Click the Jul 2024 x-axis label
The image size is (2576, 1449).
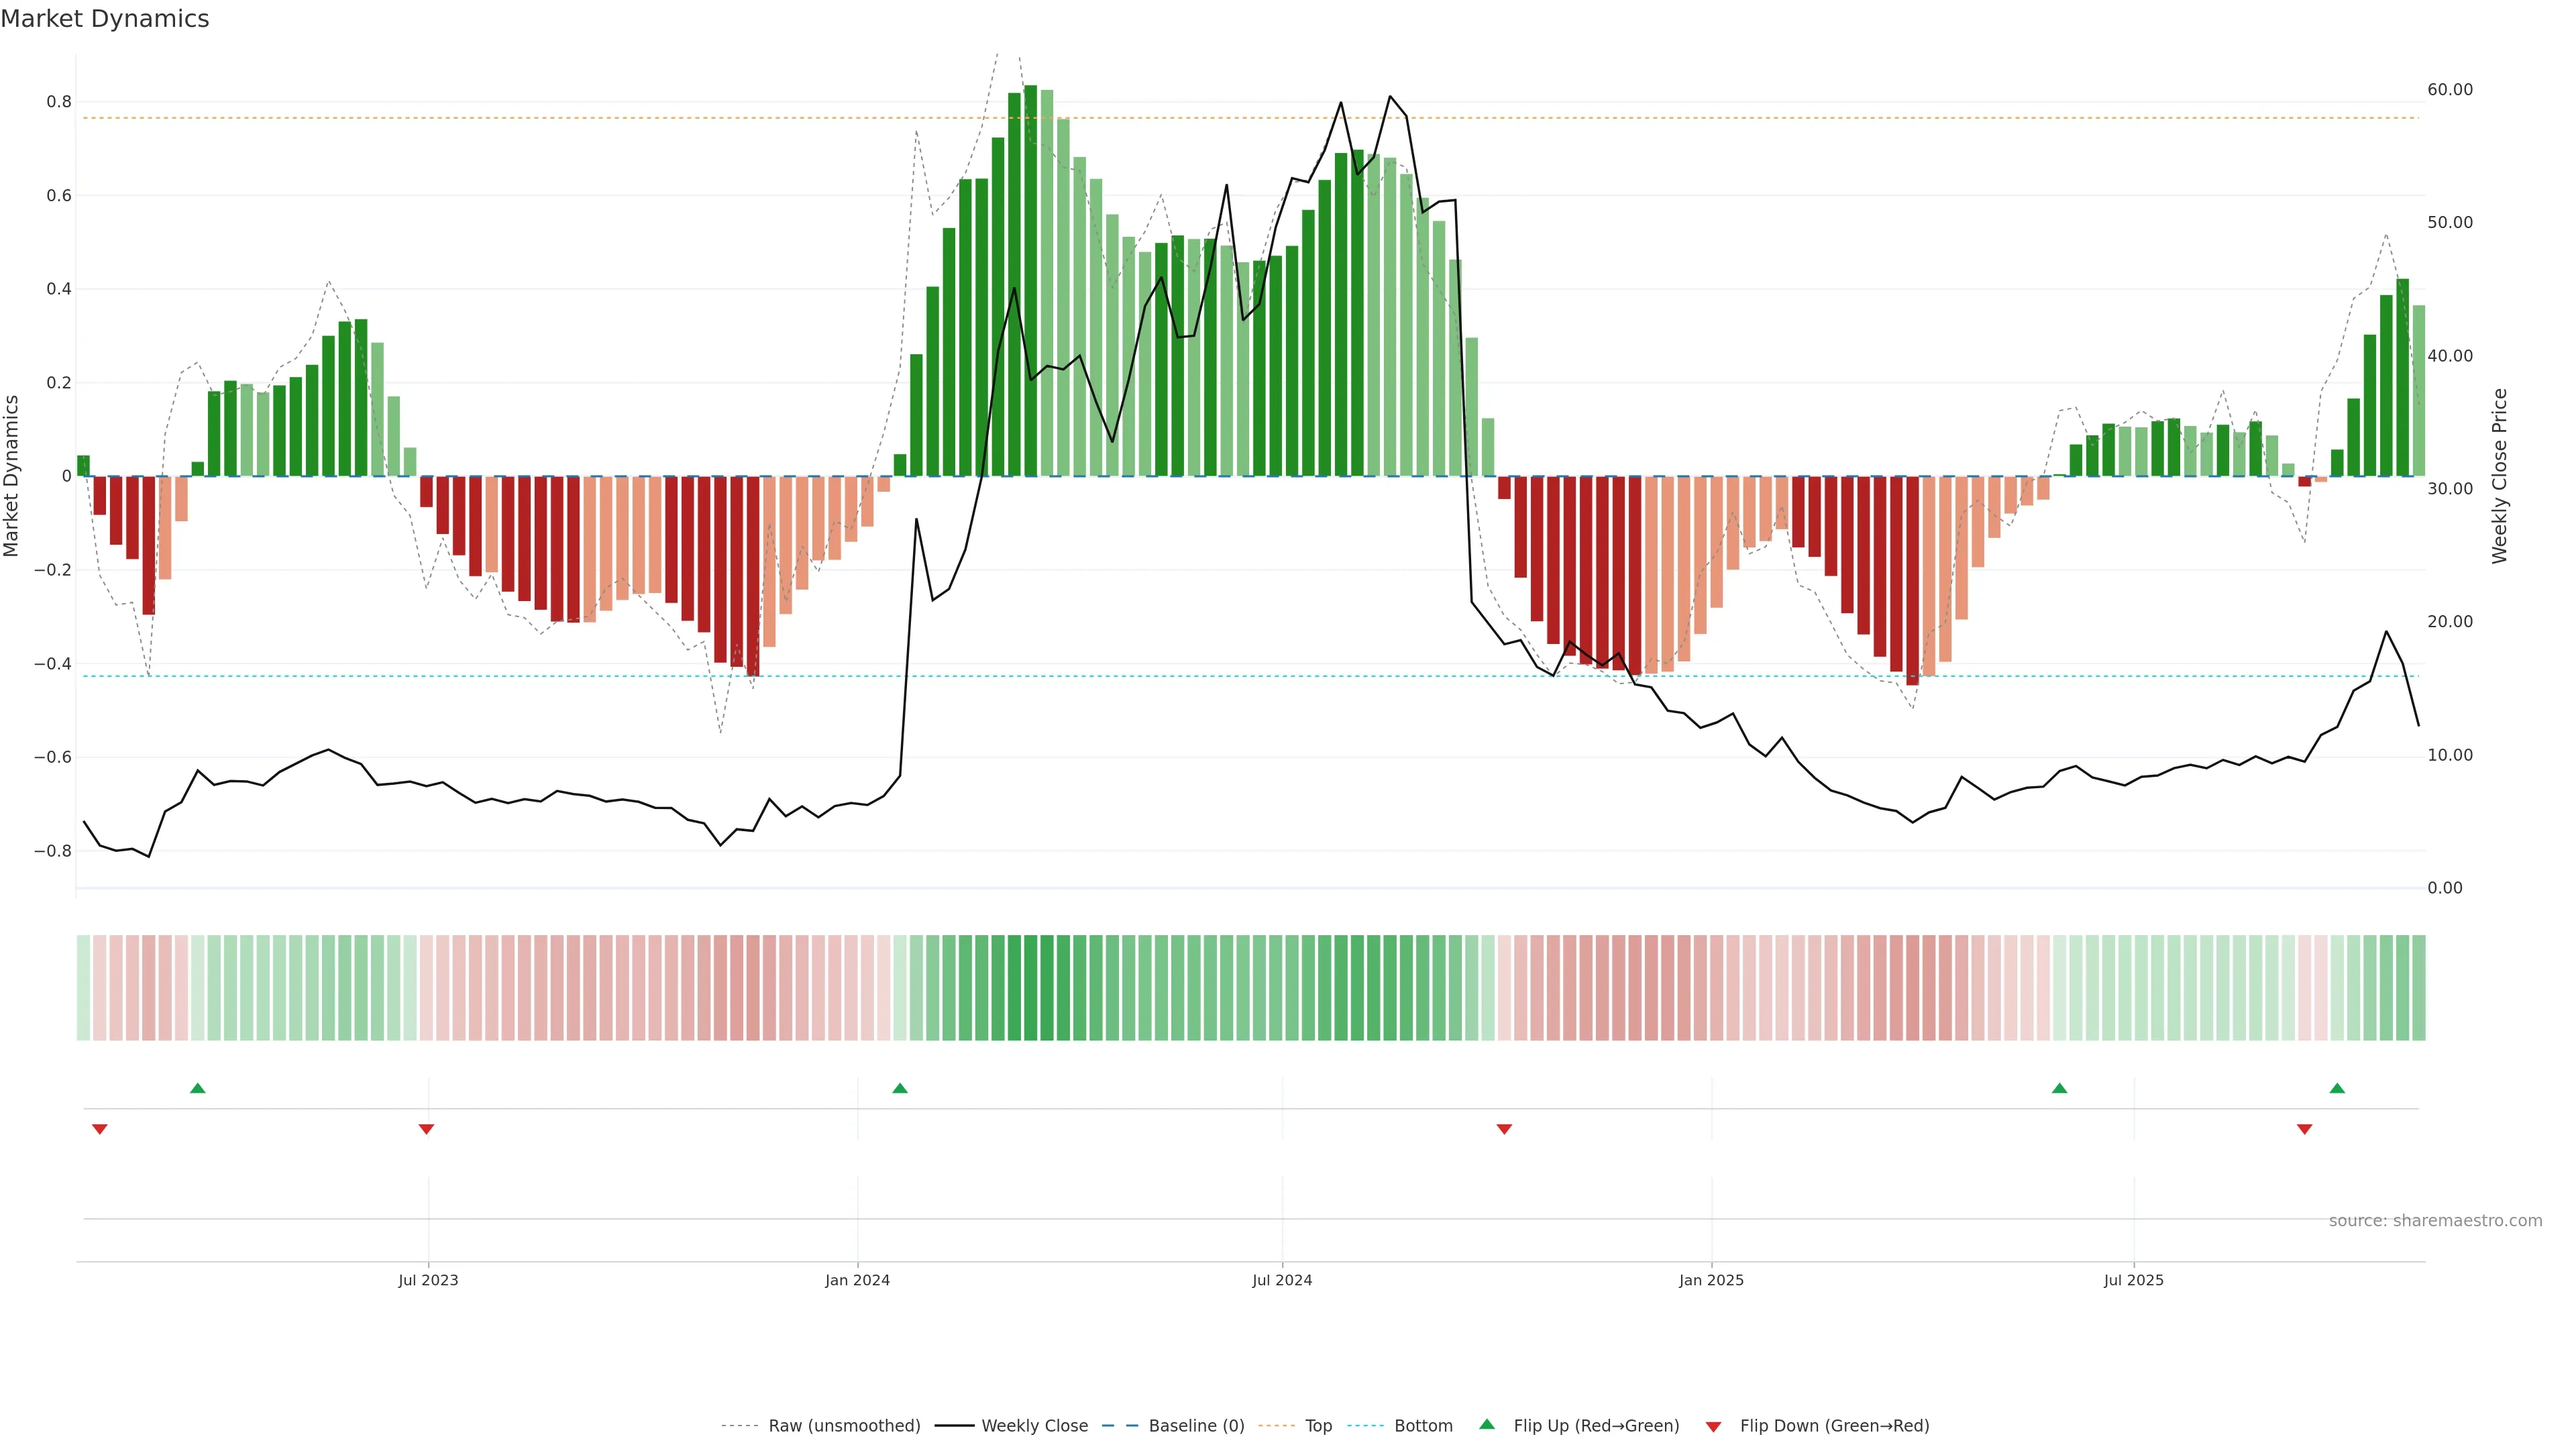(1282, 1280)
